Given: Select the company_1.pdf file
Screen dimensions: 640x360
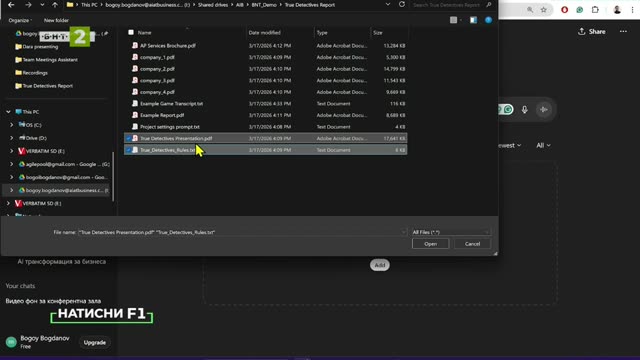Looking at the screenshot, I should point(157,57).
